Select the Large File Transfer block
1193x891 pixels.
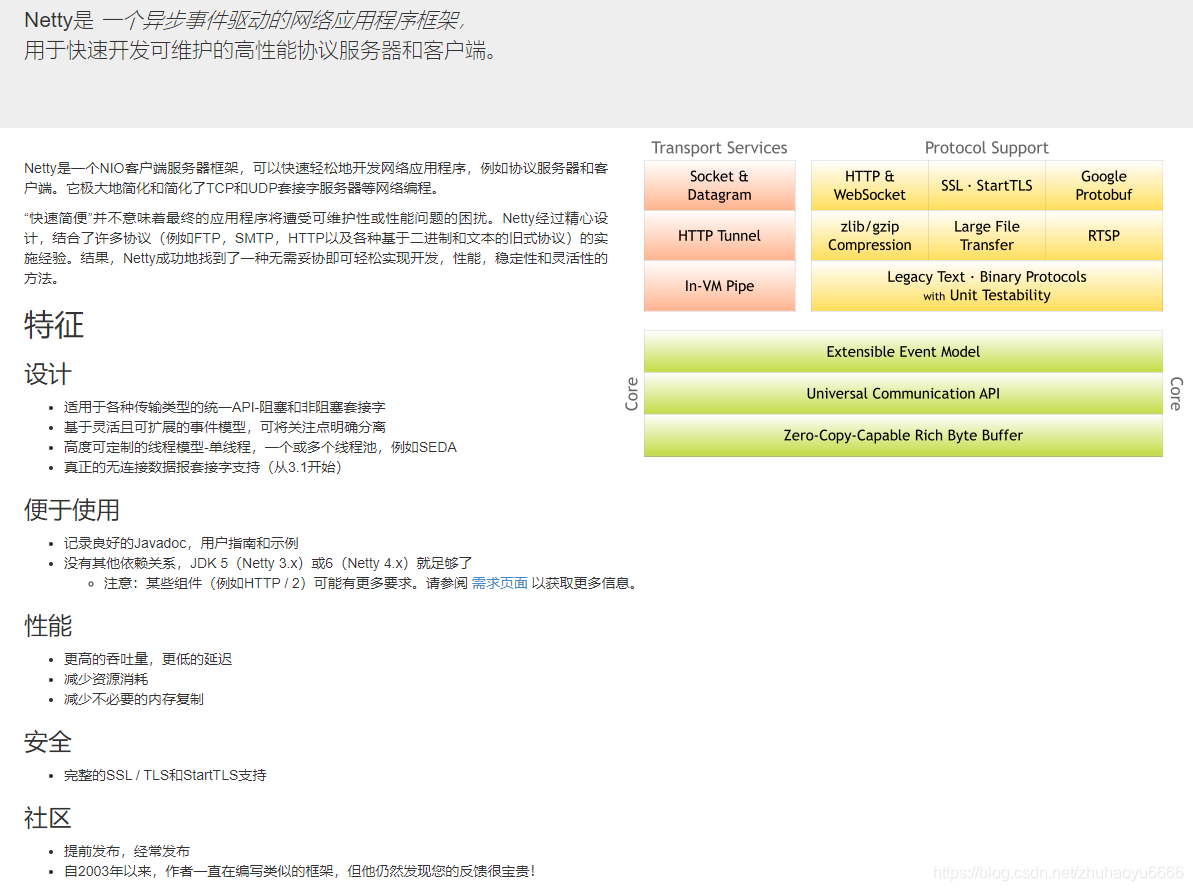pos(986,236)
